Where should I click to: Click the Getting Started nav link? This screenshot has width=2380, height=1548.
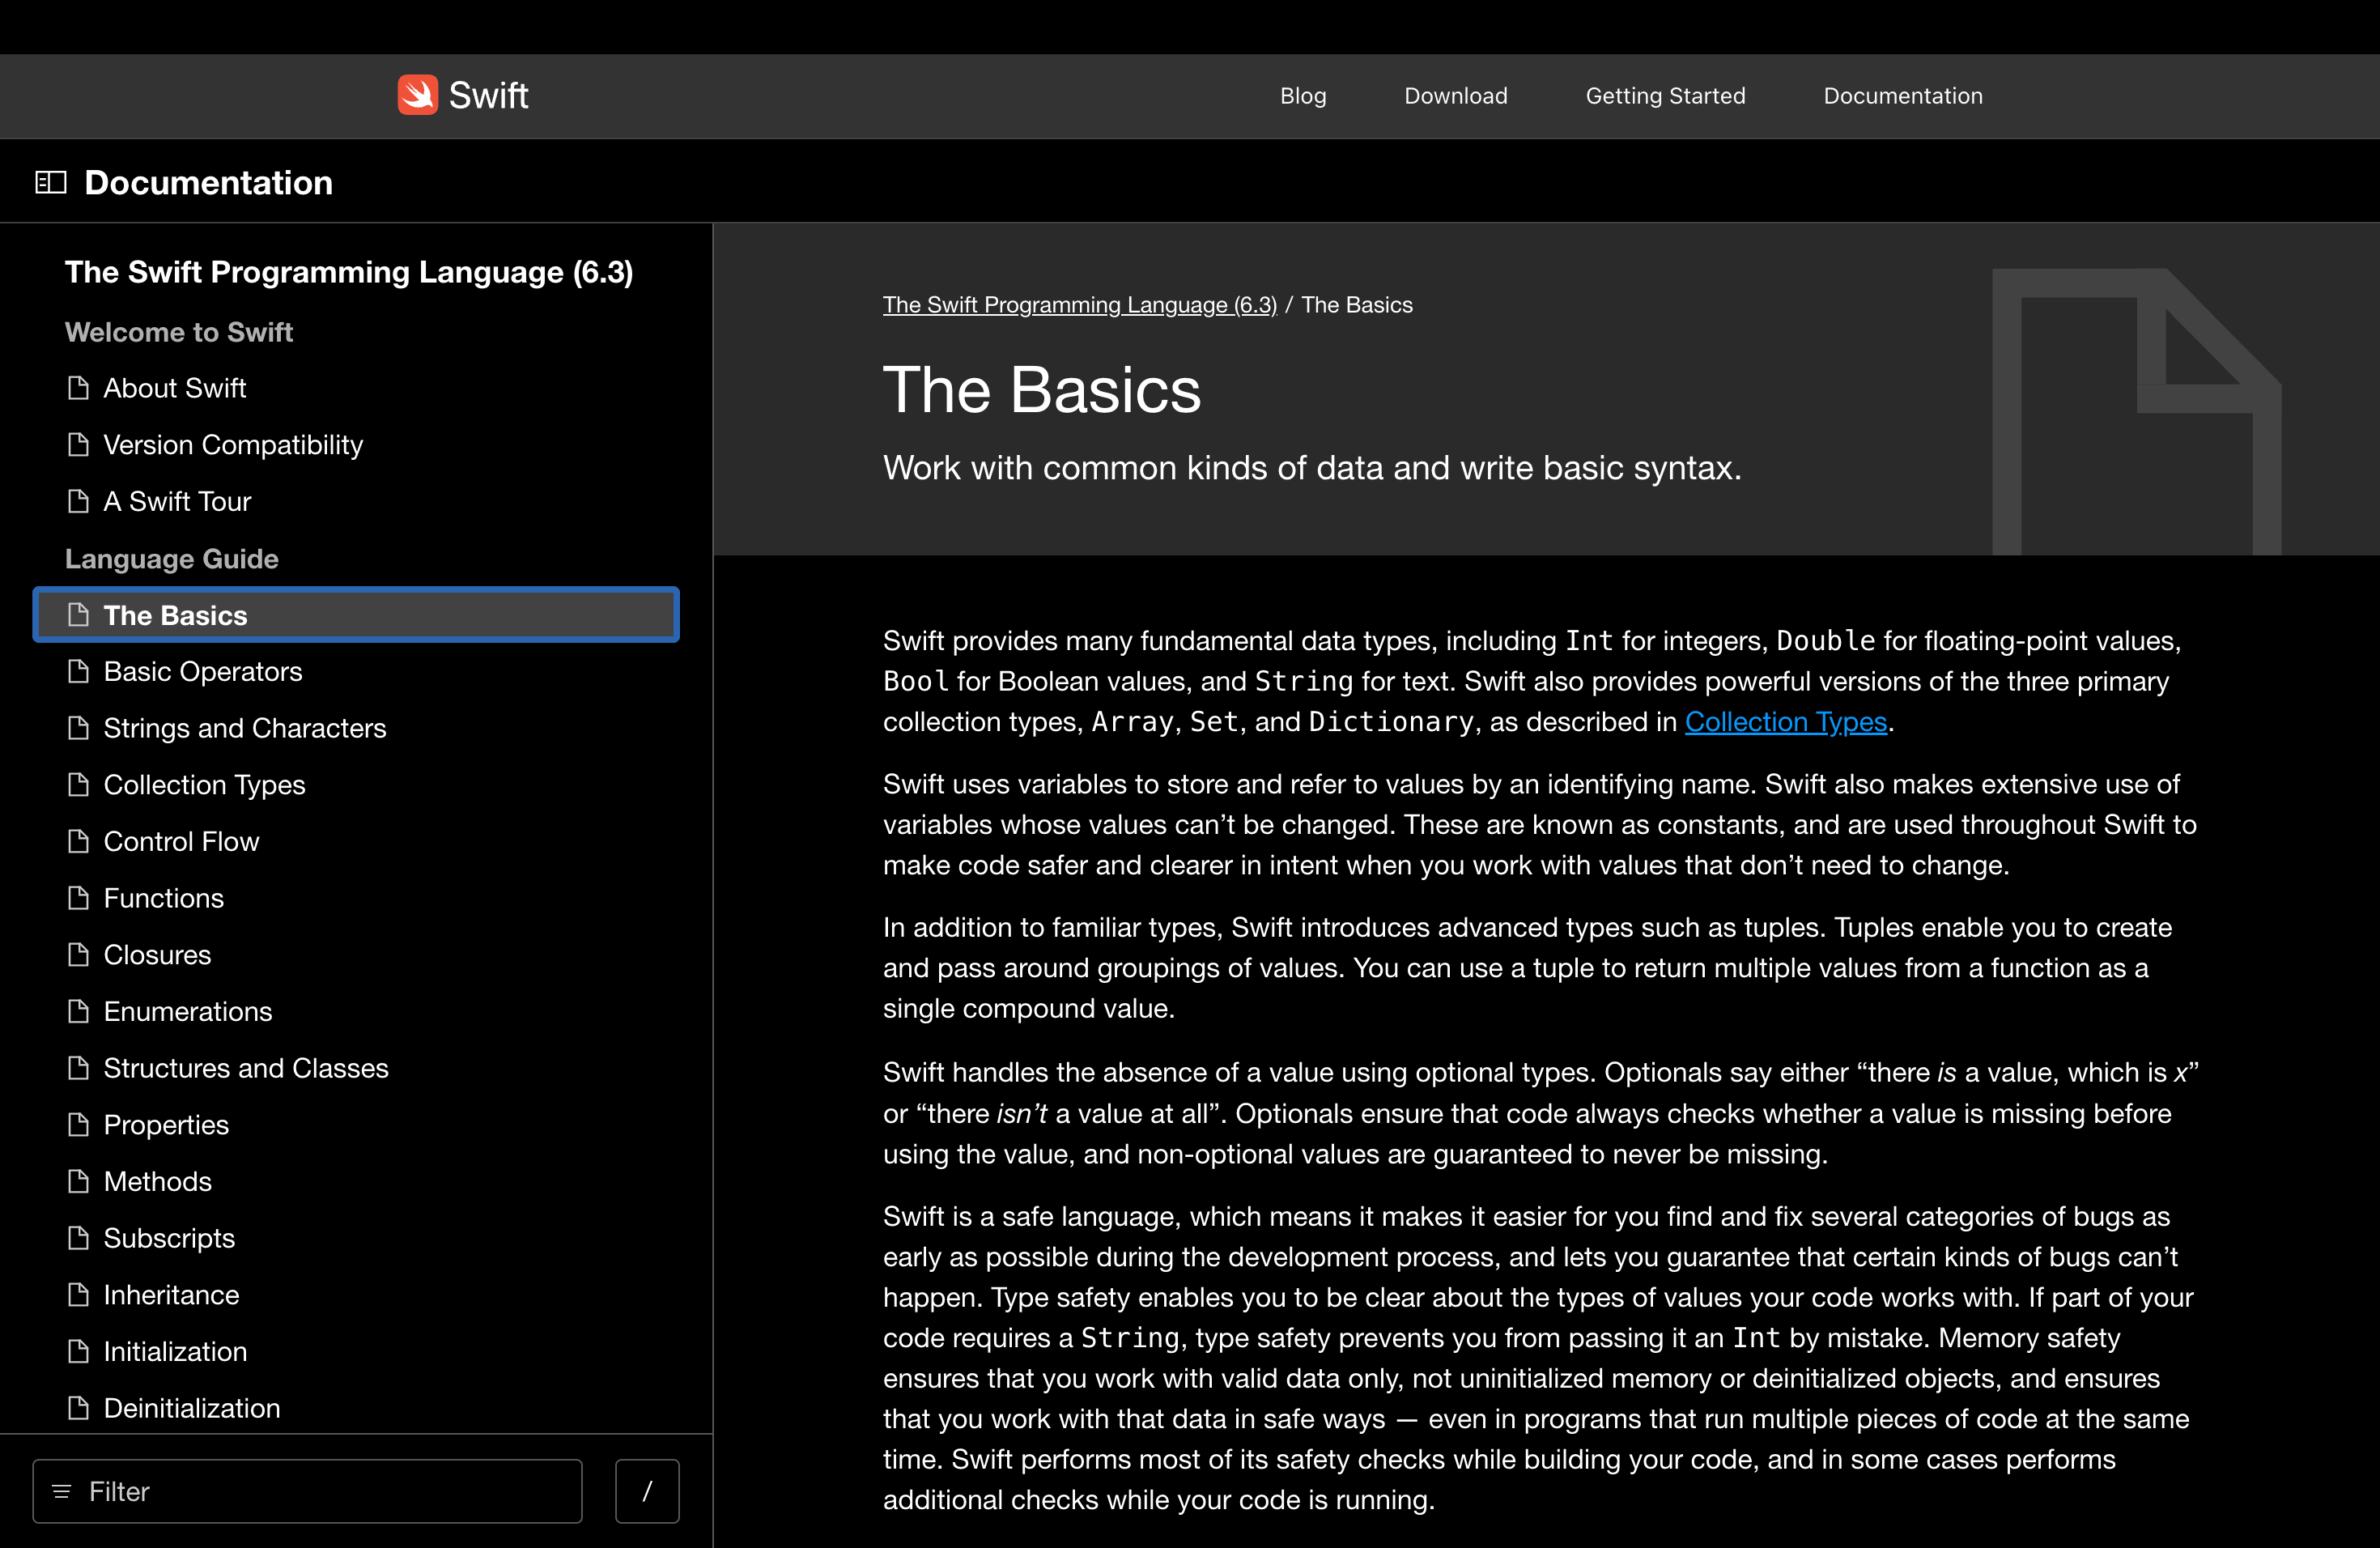coord(1664,96)
